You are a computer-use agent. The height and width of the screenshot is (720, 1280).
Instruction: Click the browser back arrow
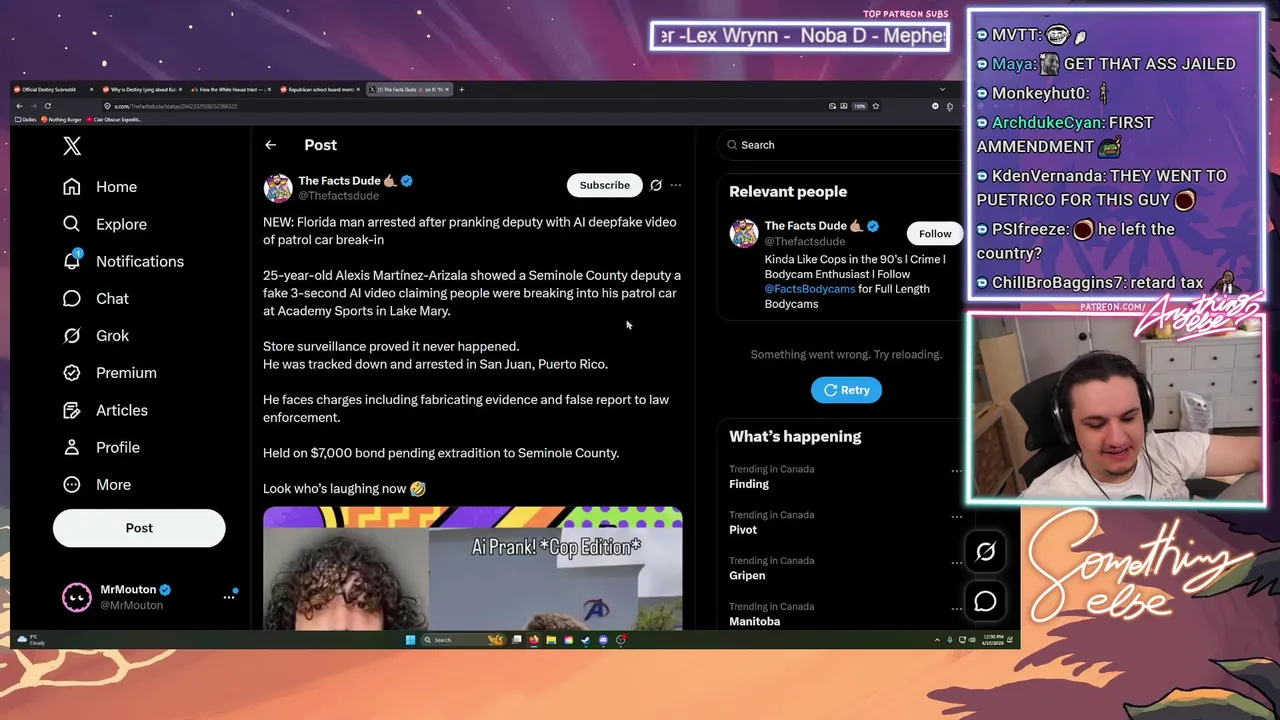(x=19, y=106)
